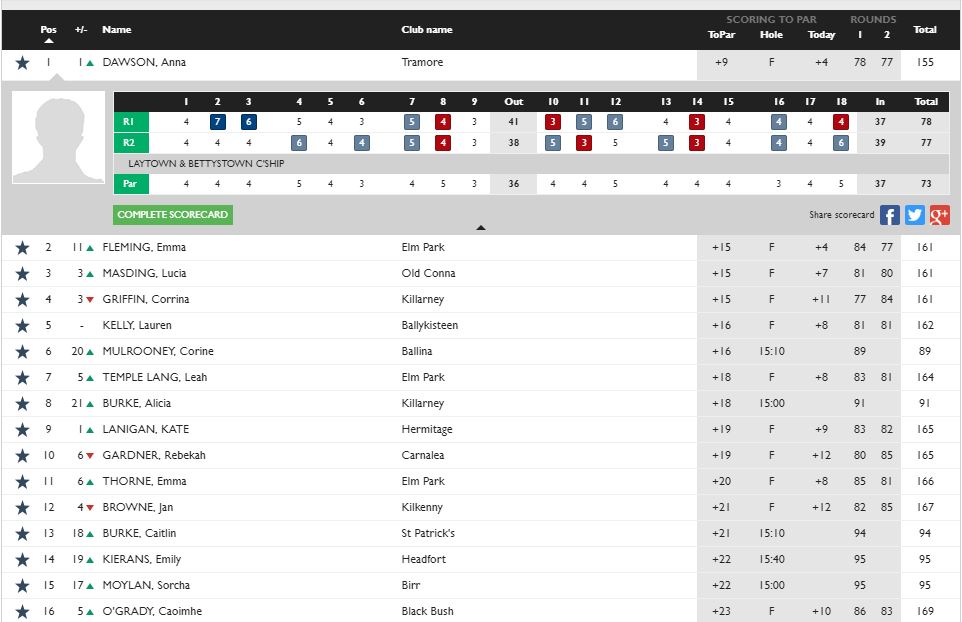Collapse the expanded scorecard panel arrow
The height and width of the screenshot is (622, 962).
pos(481,228)
